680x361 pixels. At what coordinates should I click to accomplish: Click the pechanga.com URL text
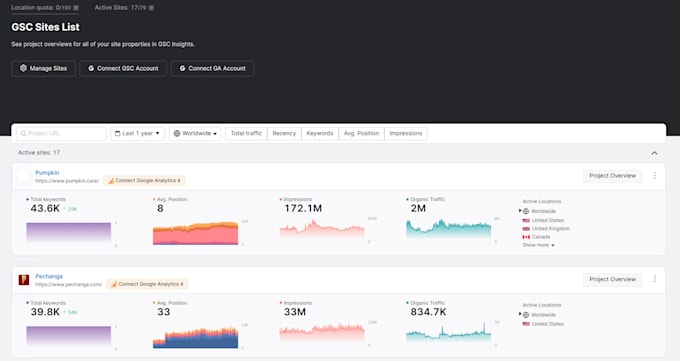pos(69,285)
